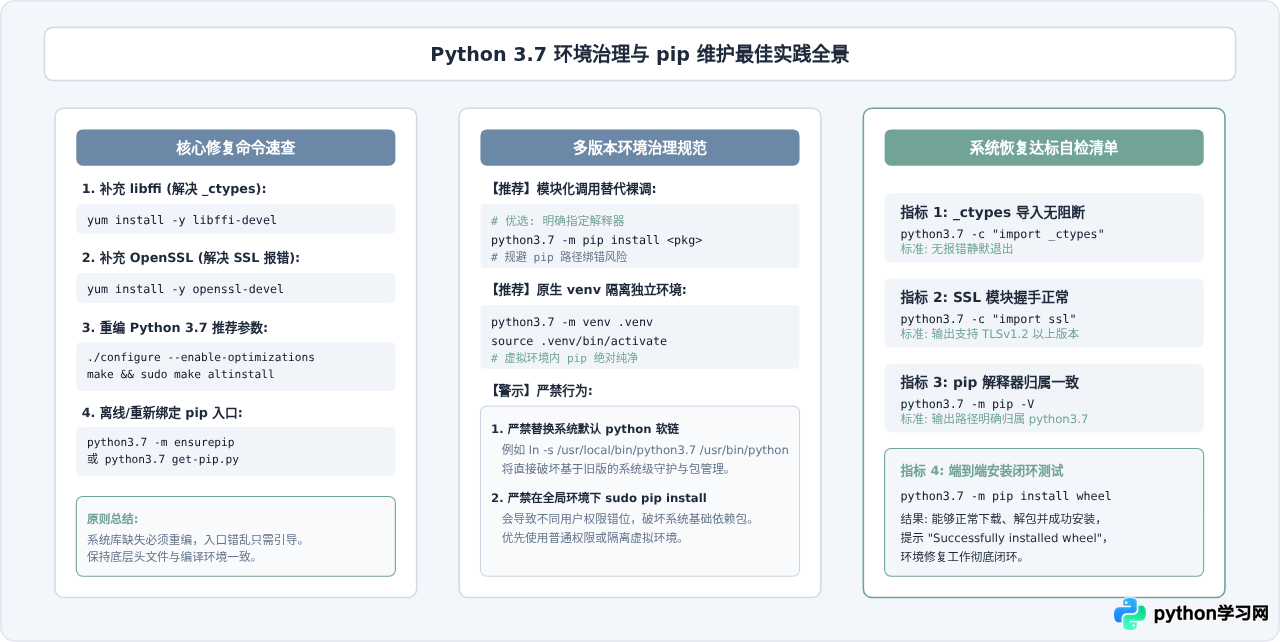
Task: Click the heading '【推荐】模块化调用替代裸调:'
Action: pos(571,189)
